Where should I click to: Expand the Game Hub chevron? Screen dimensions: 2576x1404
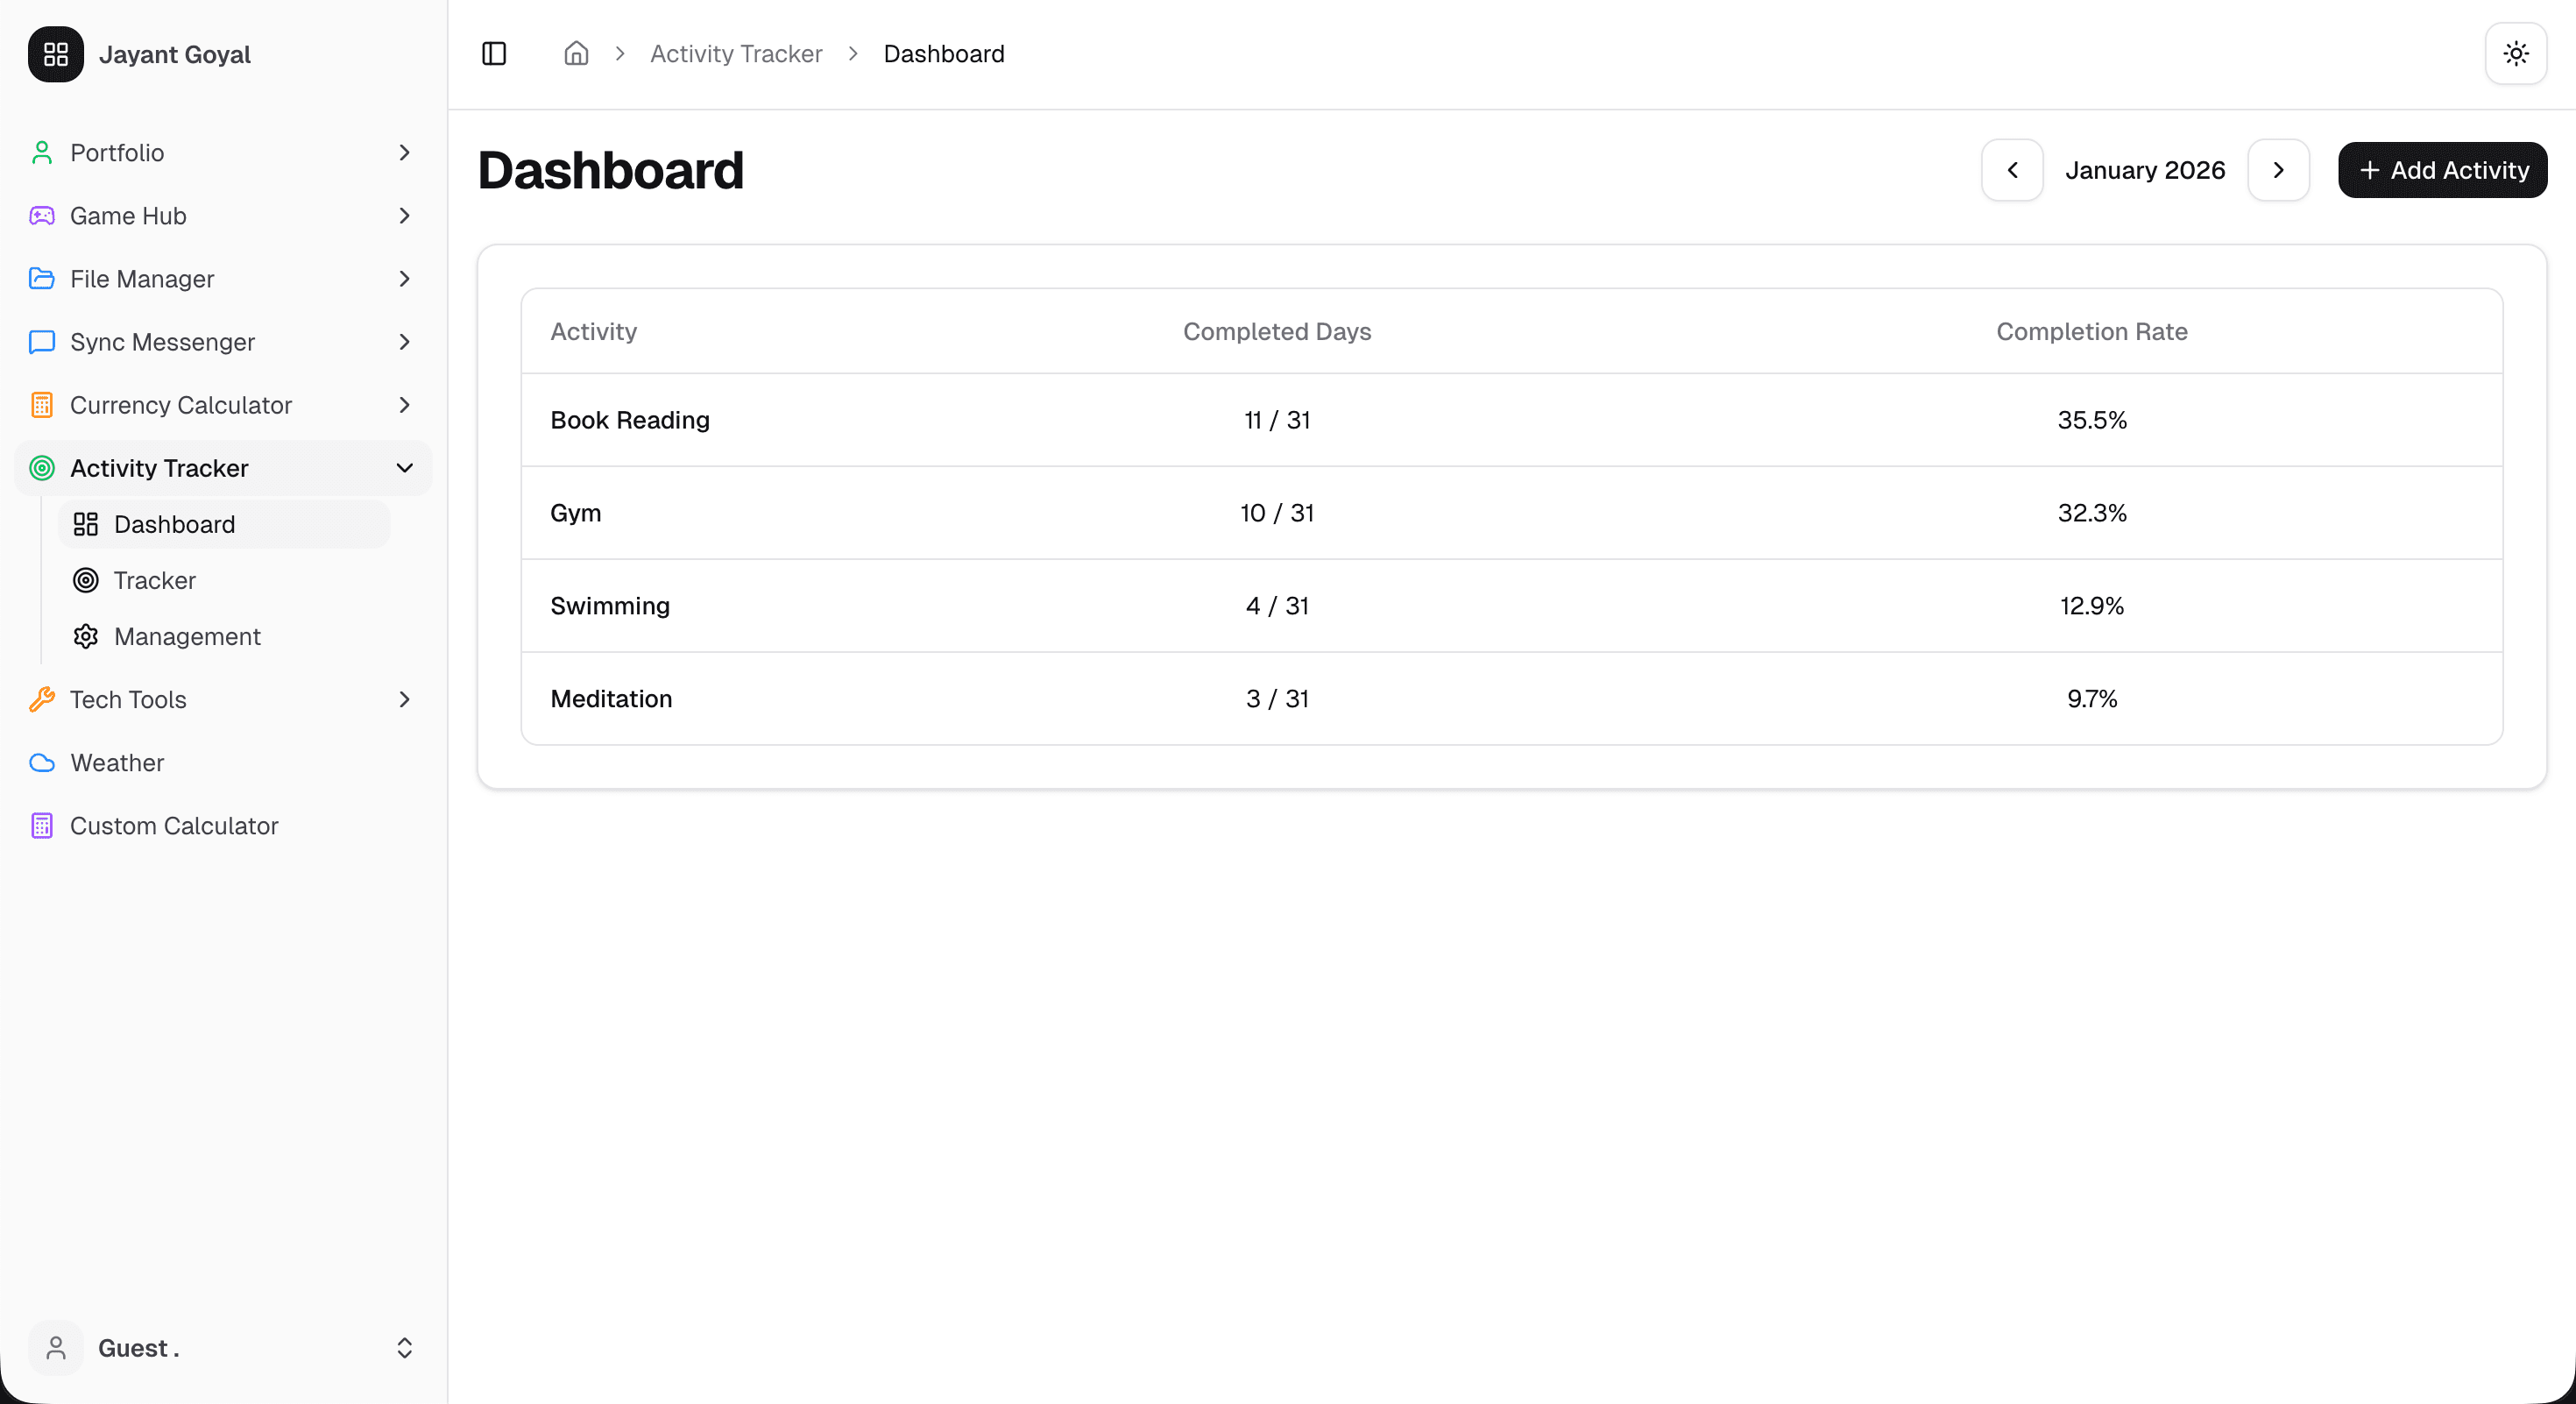coord(404,216)
